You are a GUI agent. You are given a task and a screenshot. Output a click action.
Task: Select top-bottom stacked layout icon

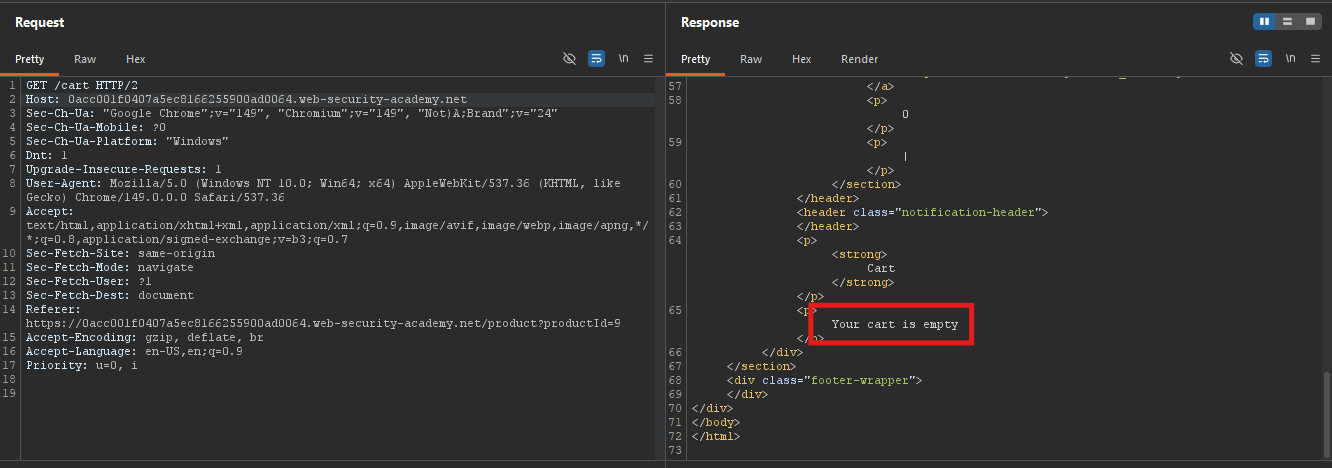click(1287, 21)
